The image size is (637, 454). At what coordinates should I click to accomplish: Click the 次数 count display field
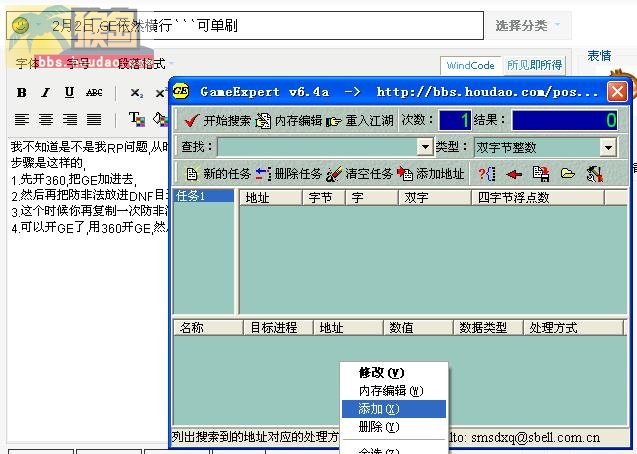point(455,120)
